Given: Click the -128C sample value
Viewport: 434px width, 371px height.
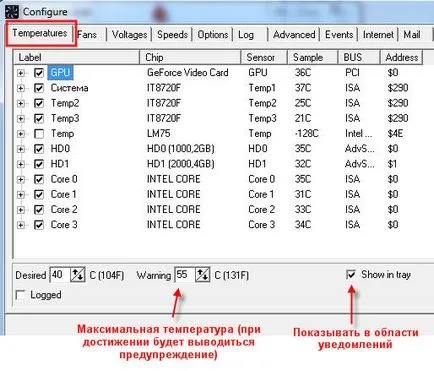Looking at the screenshot, I should click(x=306, y=134).
